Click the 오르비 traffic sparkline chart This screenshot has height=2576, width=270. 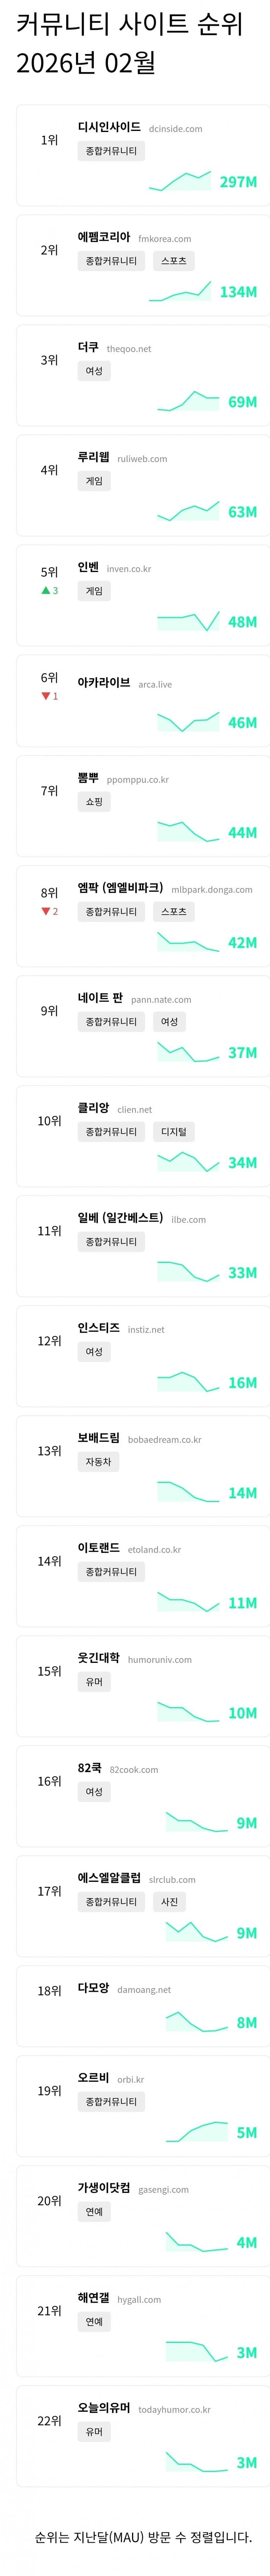point(197,2132)
